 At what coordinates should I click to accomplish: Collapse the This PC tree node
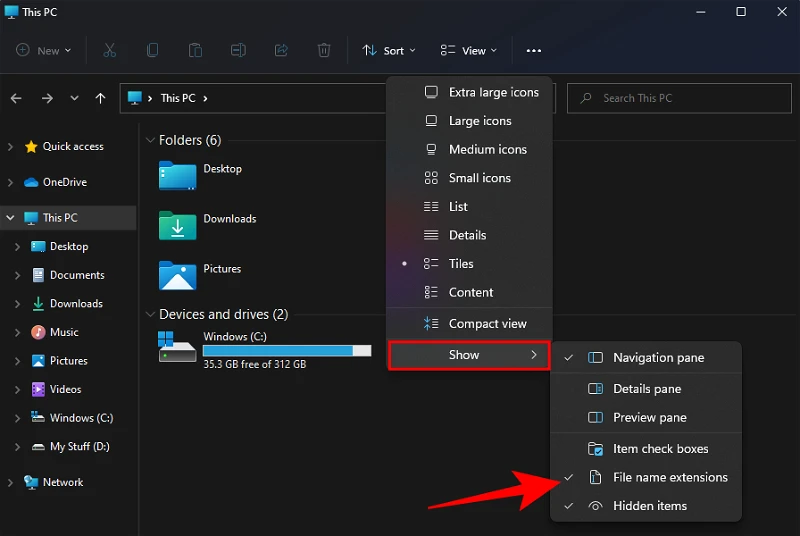point(10,218)
